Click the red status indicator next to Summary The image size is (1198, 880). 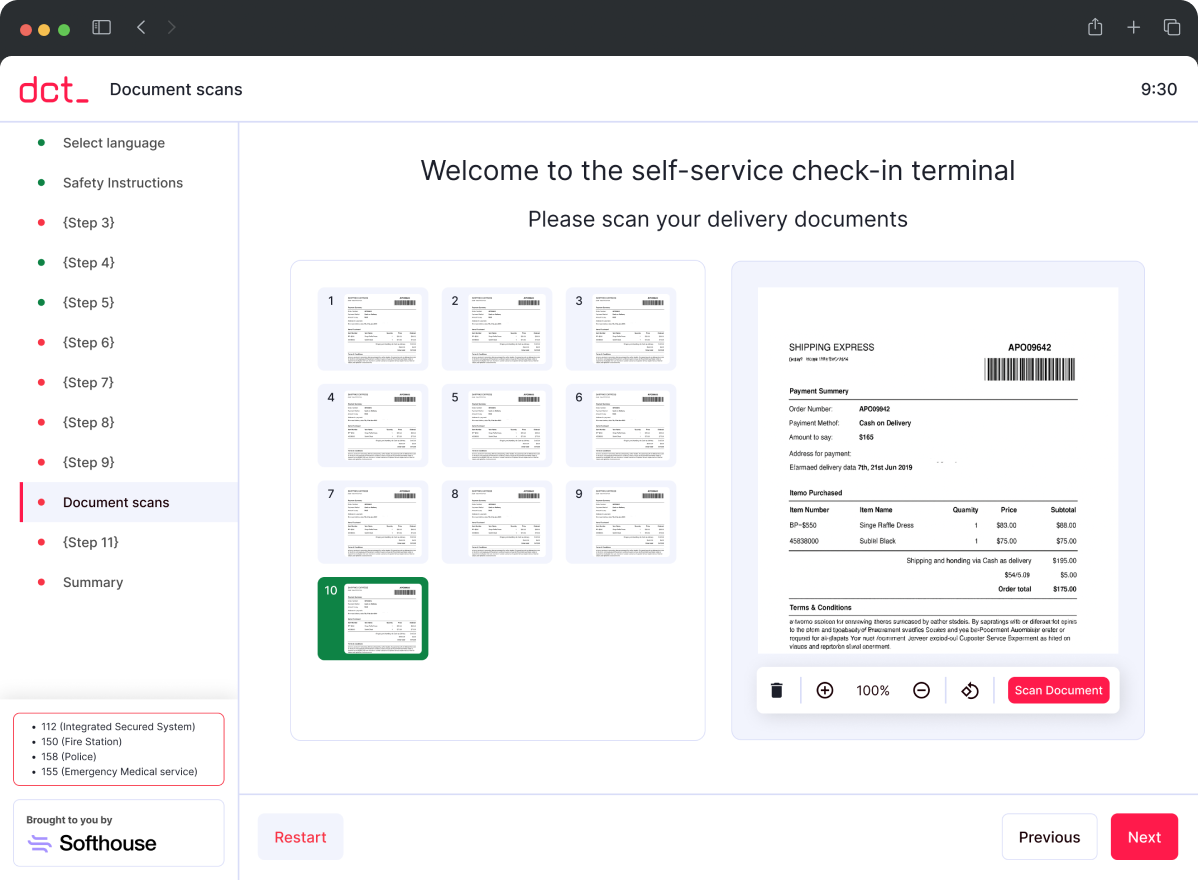coord(41,582)
